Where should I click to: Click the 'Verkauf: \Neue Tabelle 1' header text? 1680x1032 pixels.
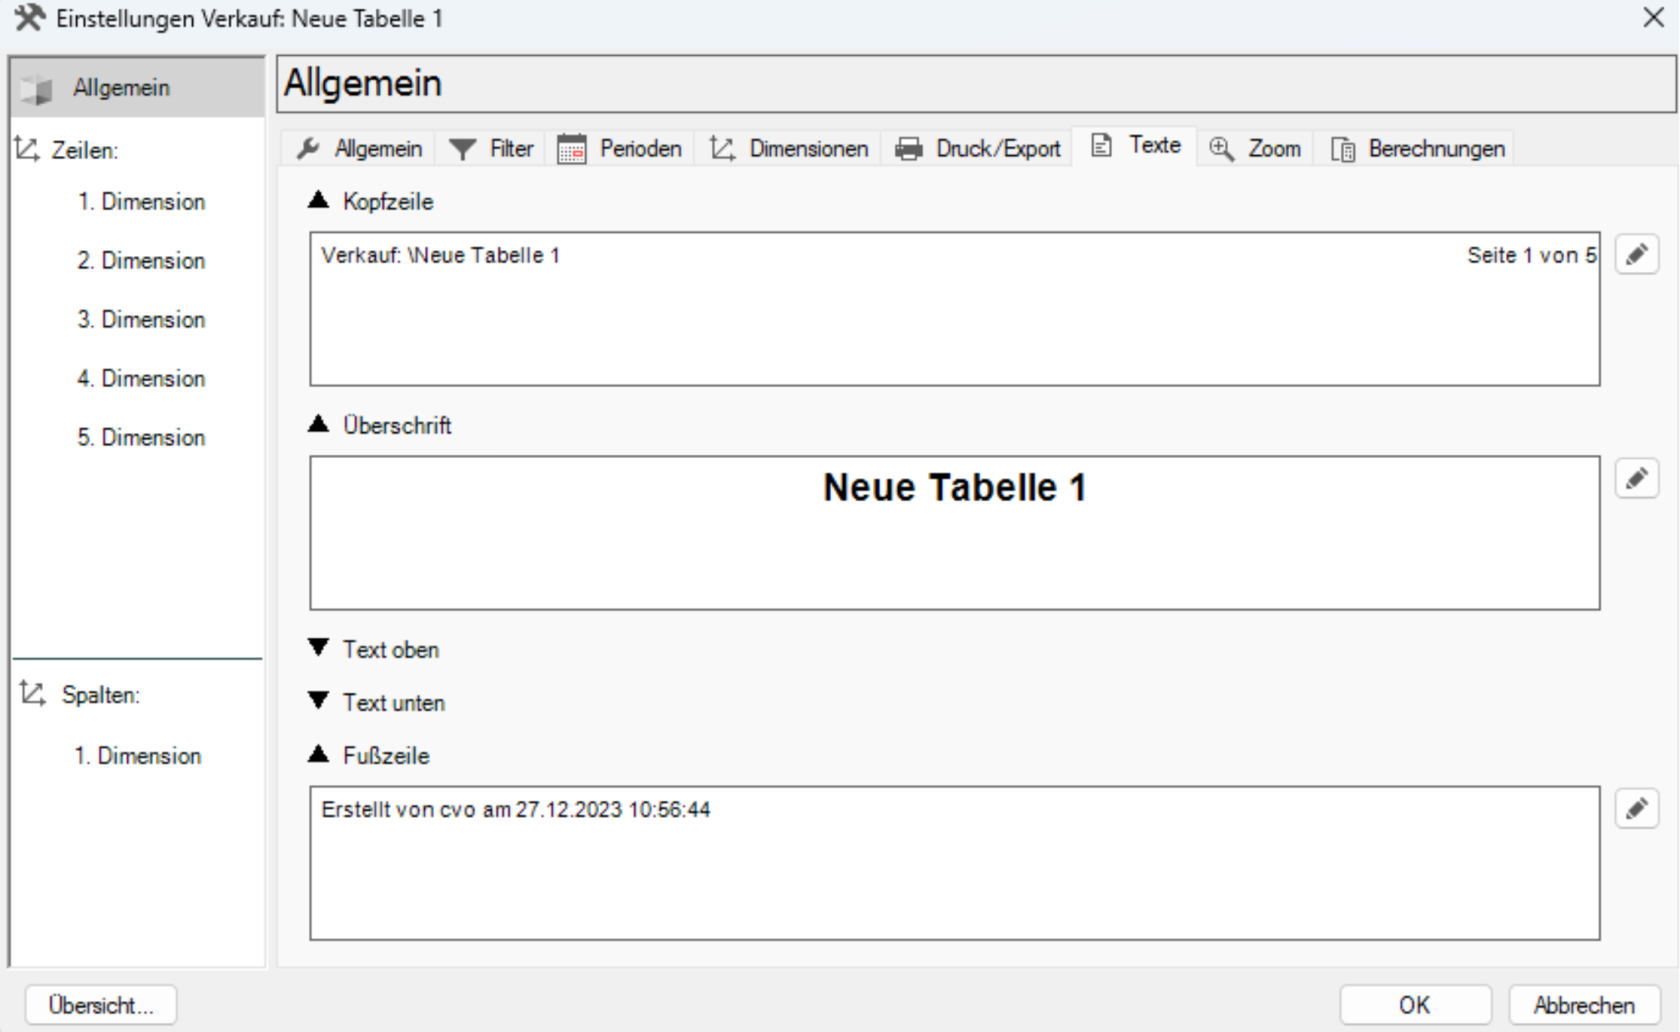[x=440, y=255]
